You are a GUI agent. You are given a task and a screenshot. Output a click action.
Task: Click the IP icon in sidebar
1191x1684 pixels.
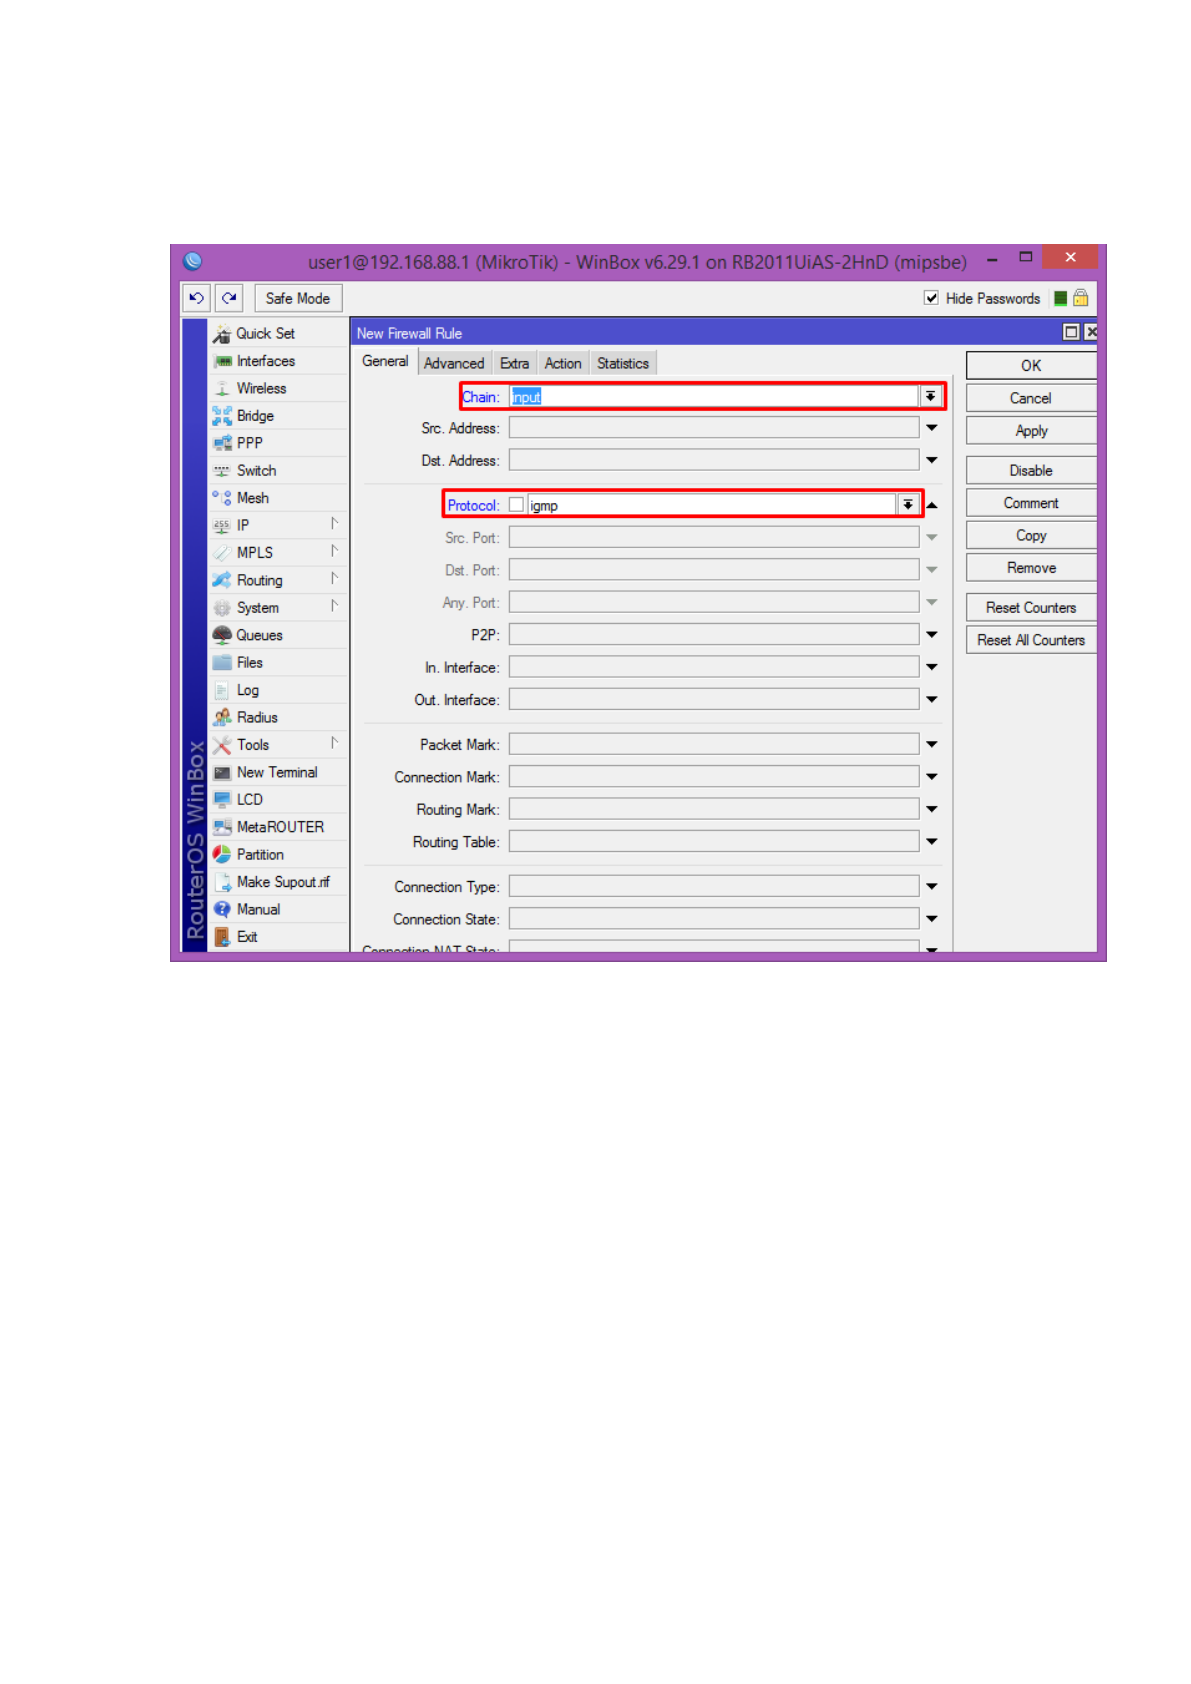click(x=222, y=526)
